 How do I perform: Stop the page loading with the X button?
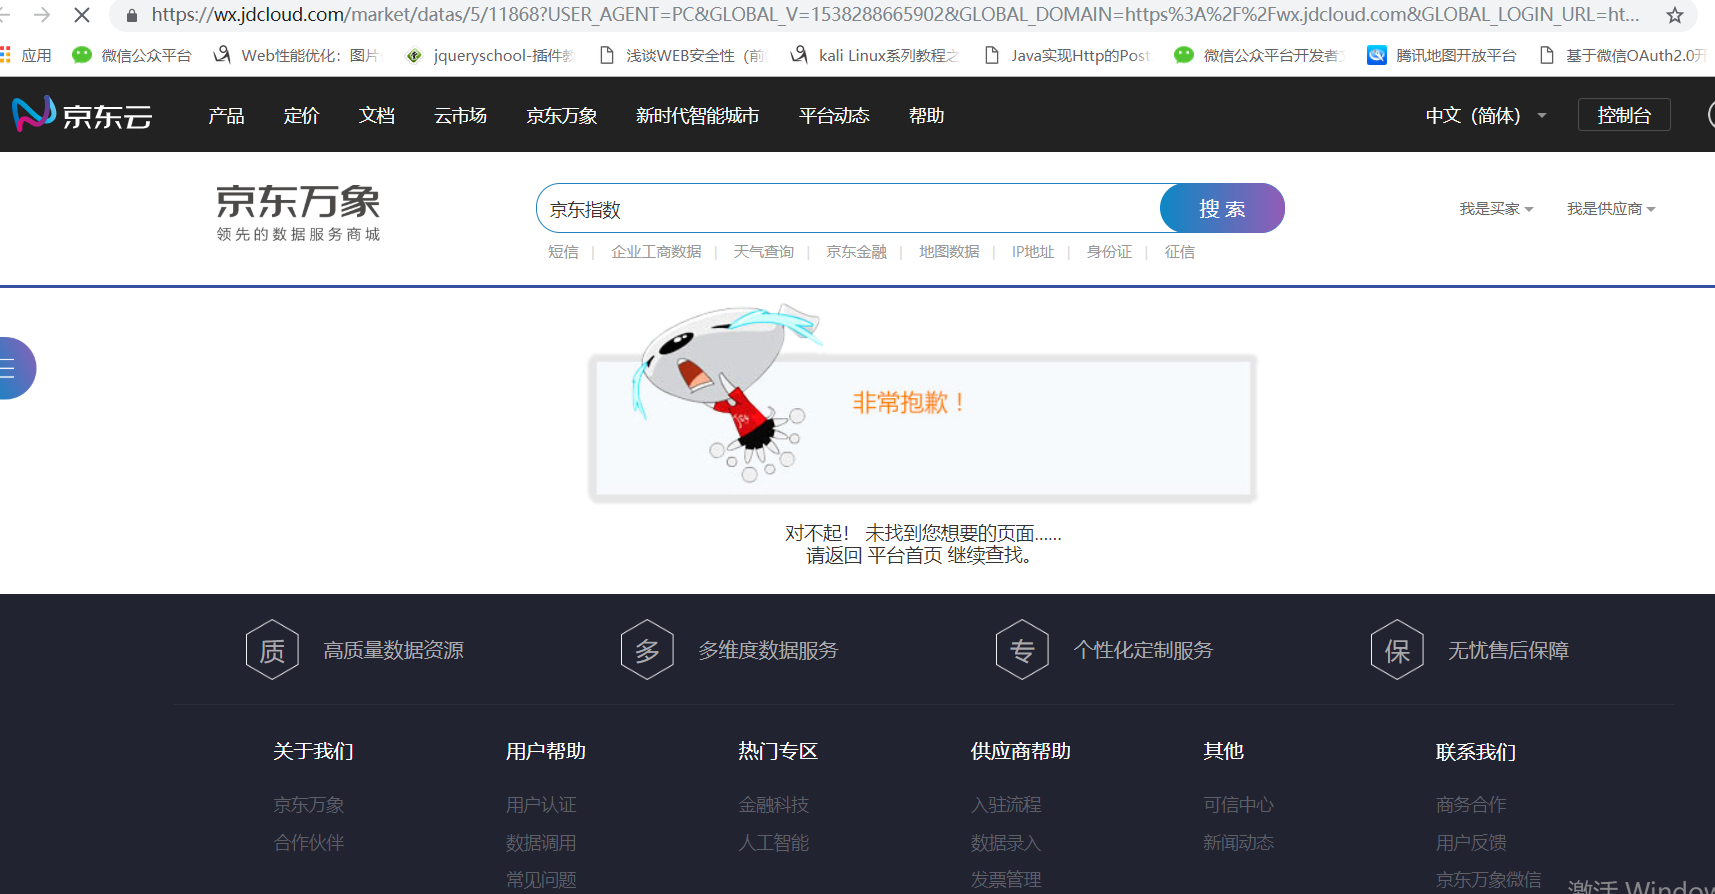coord(82,15)
